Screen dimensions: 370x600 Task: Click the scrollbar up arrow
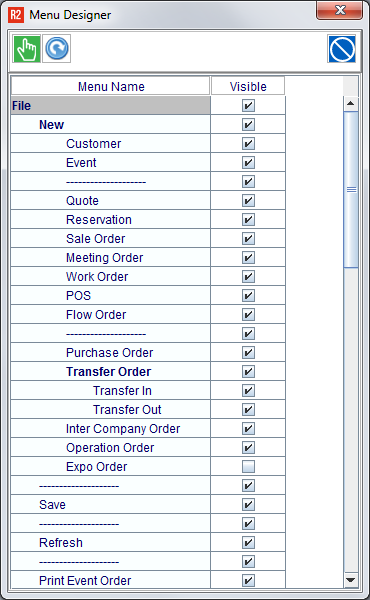(351, 103)
